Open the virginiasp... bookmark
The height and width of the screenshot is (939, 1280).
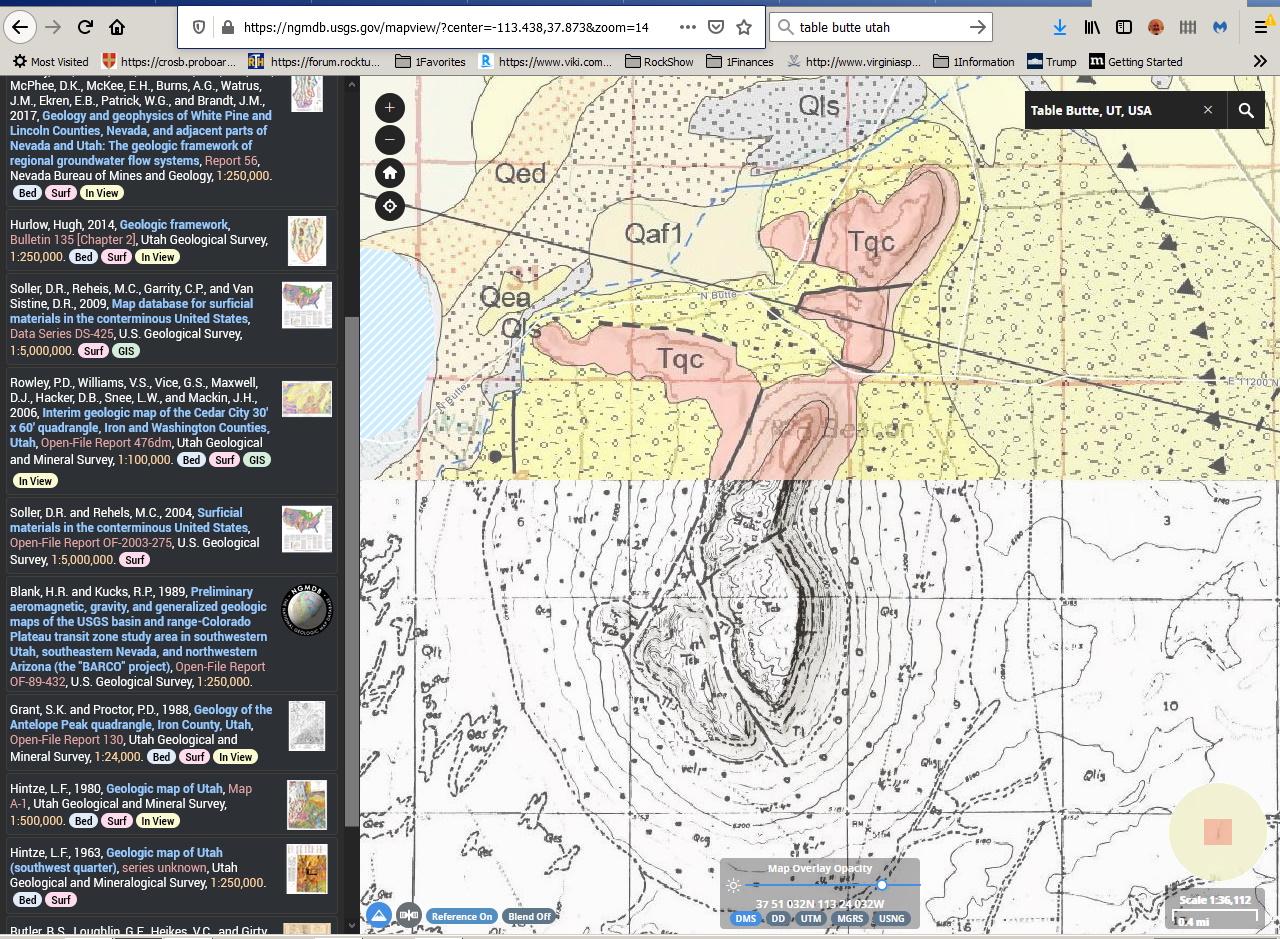click(x=854, y=61)
